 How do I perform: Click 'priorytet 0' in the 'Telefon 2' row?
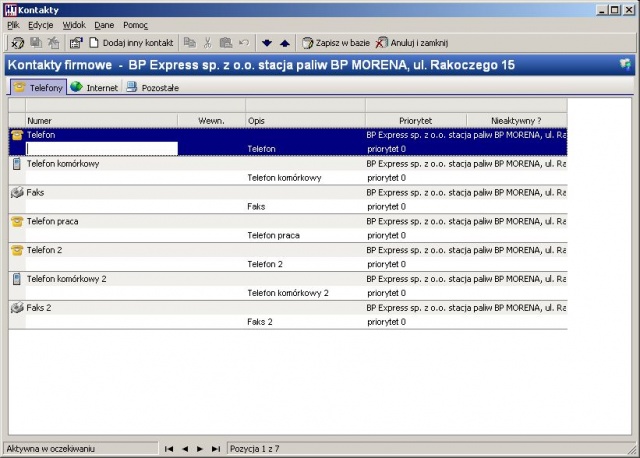[x=386, y=264]
